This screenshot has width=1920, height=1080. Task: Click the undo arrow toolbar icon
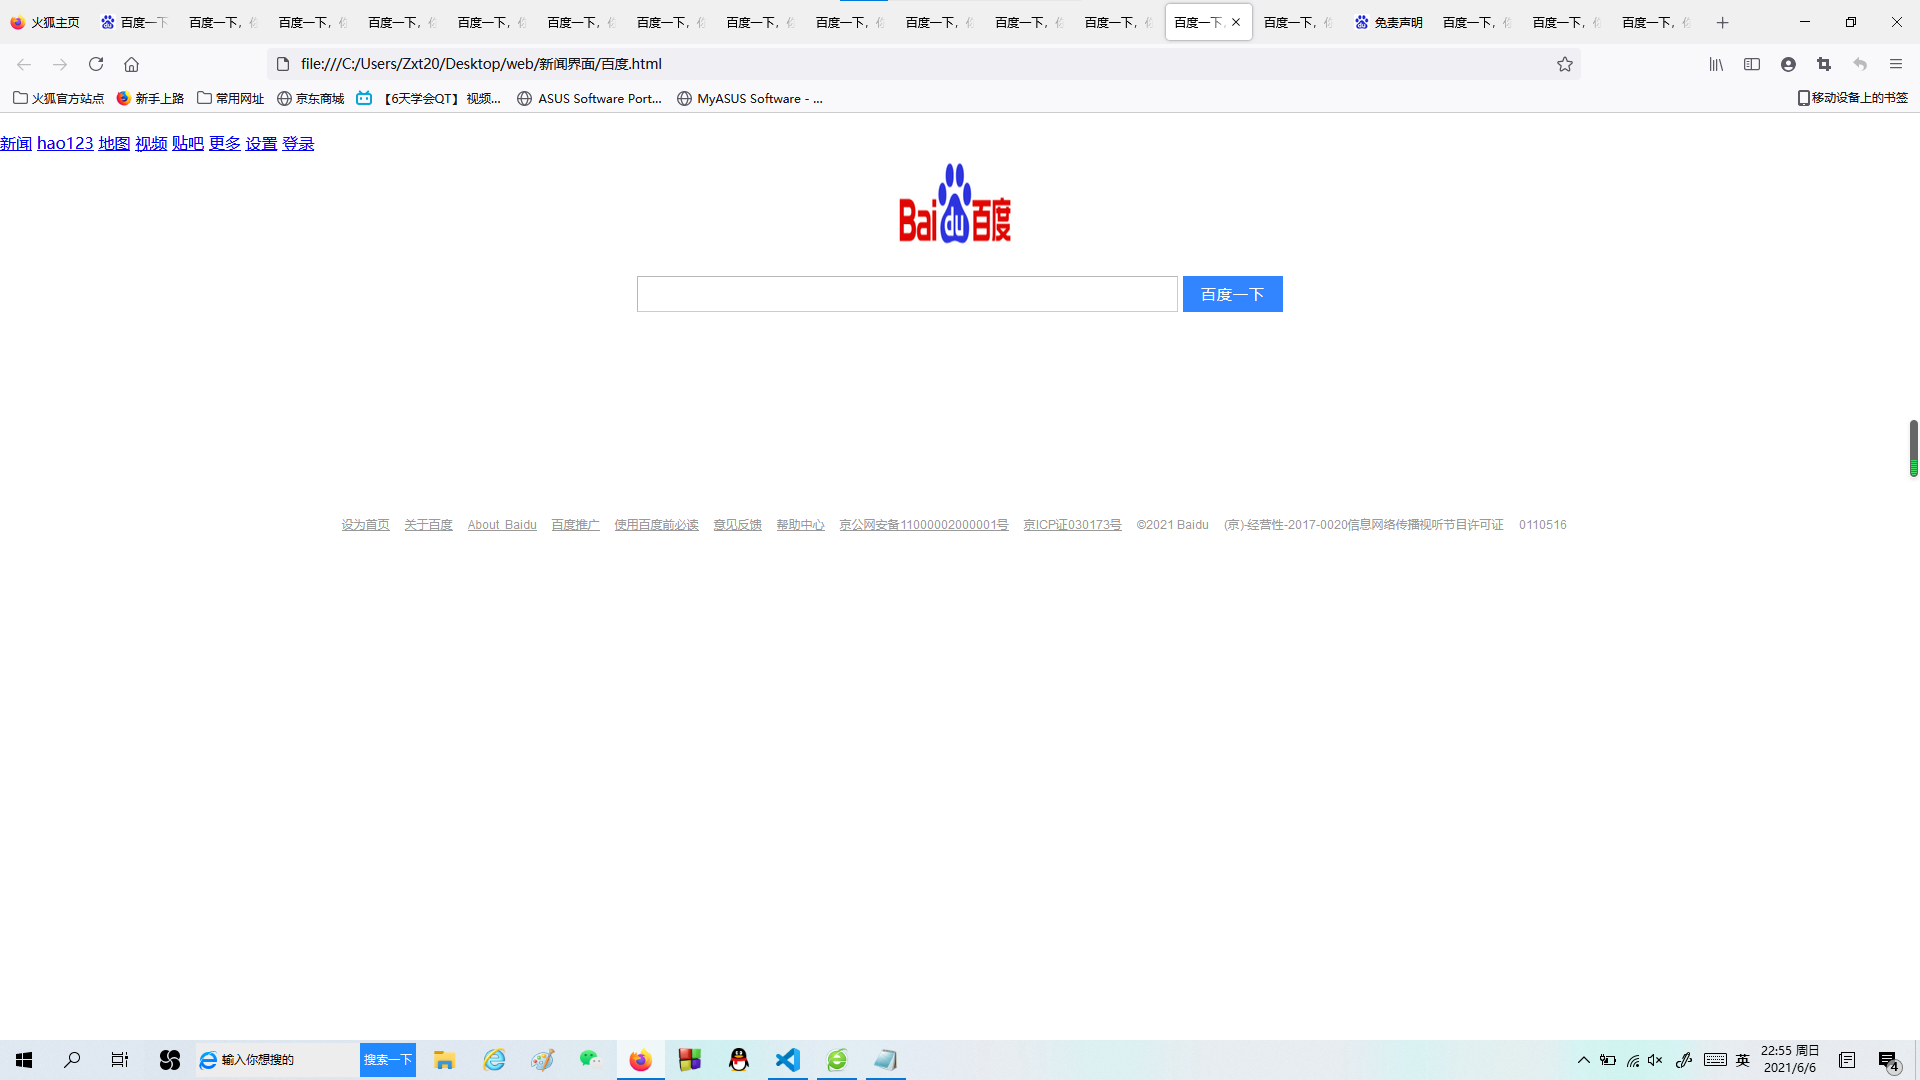point(1860,64)
